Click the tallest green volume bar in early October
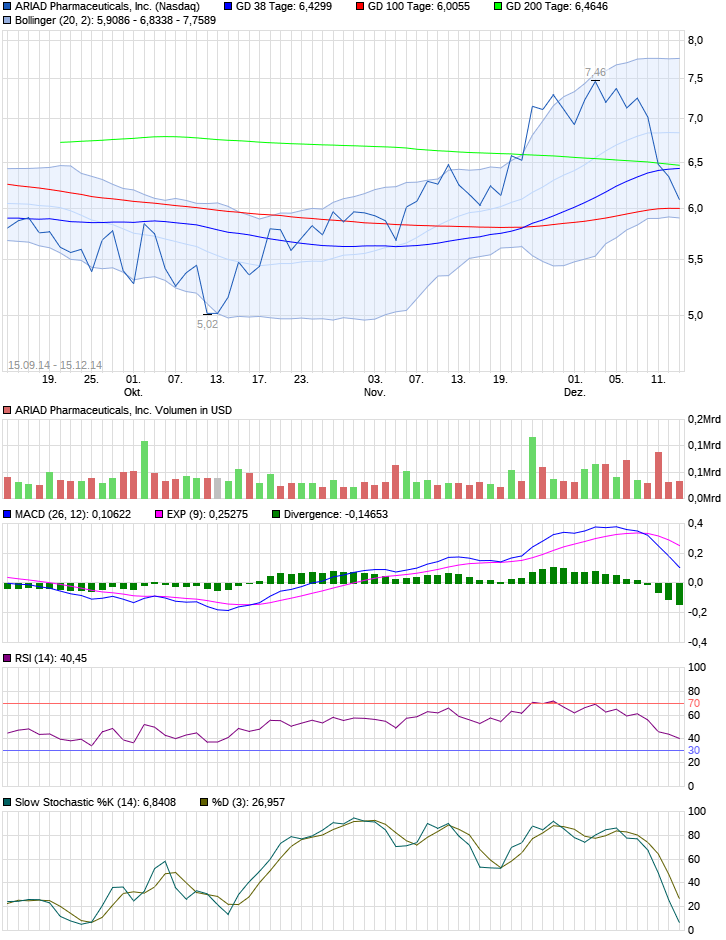The height and width of the screenshot is (940, 726). (x=144, y=470)
